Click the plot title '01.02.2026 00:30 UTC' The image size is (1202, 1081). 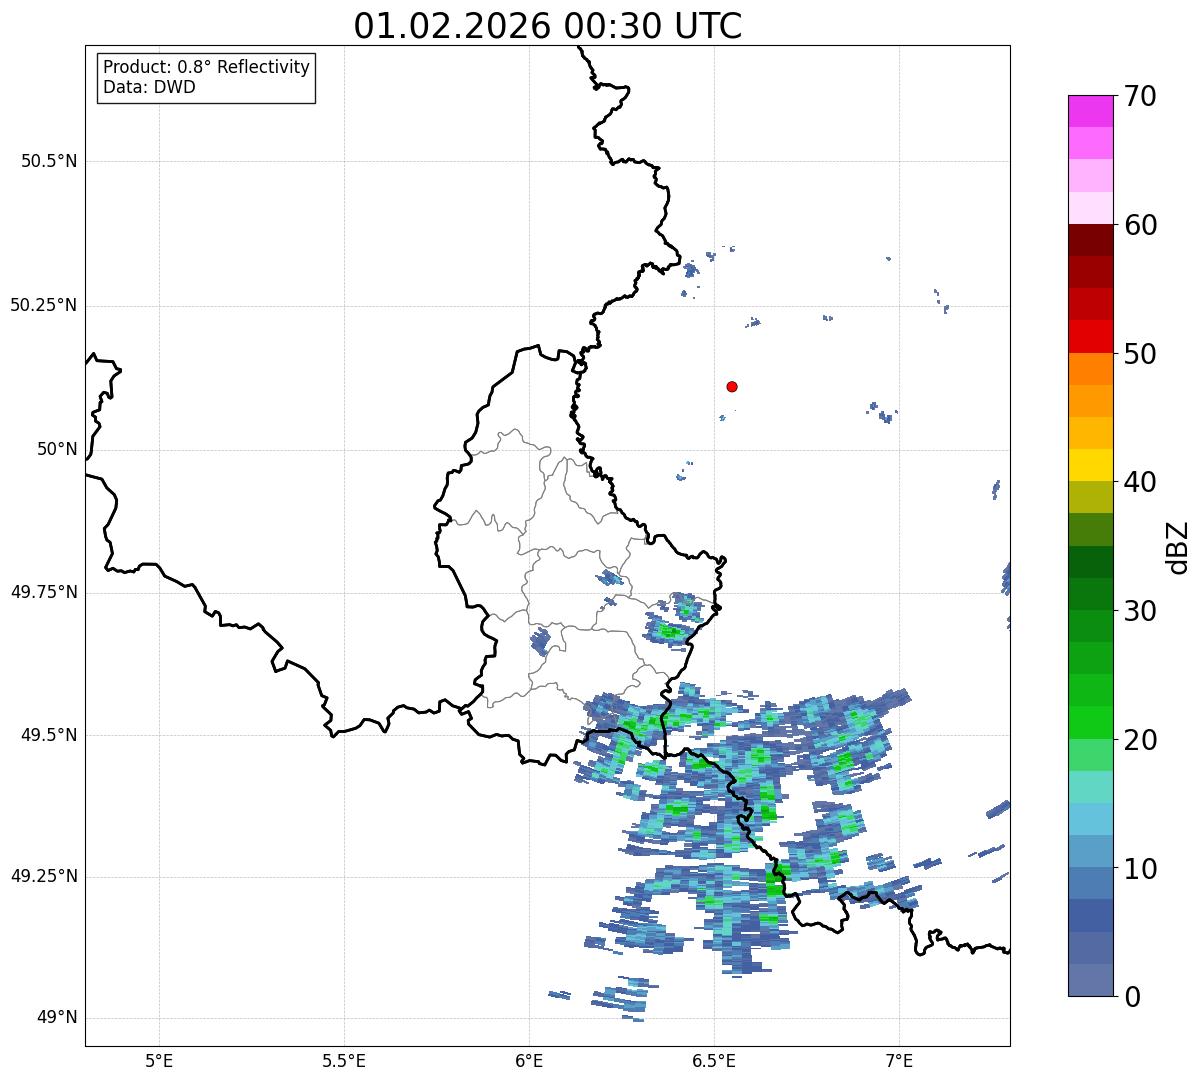pos(548,26)
